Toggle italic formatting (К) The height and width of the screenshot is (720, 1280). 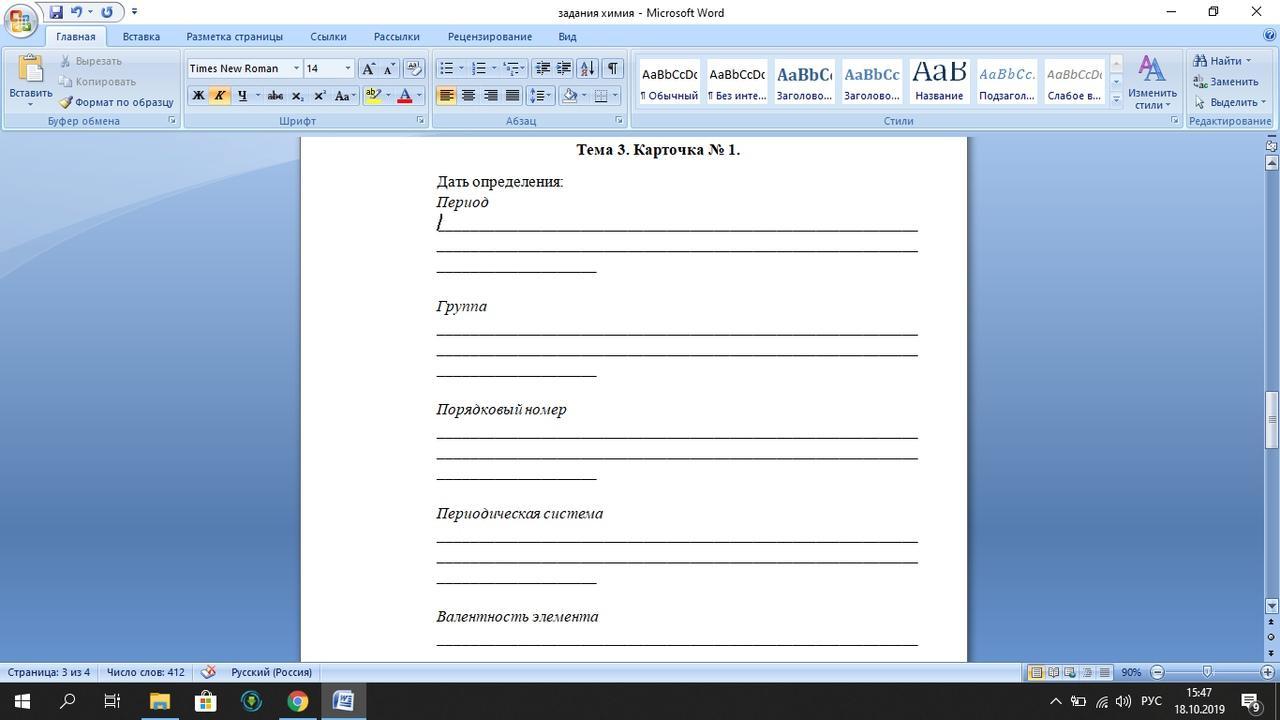click(x=219, y=96)
